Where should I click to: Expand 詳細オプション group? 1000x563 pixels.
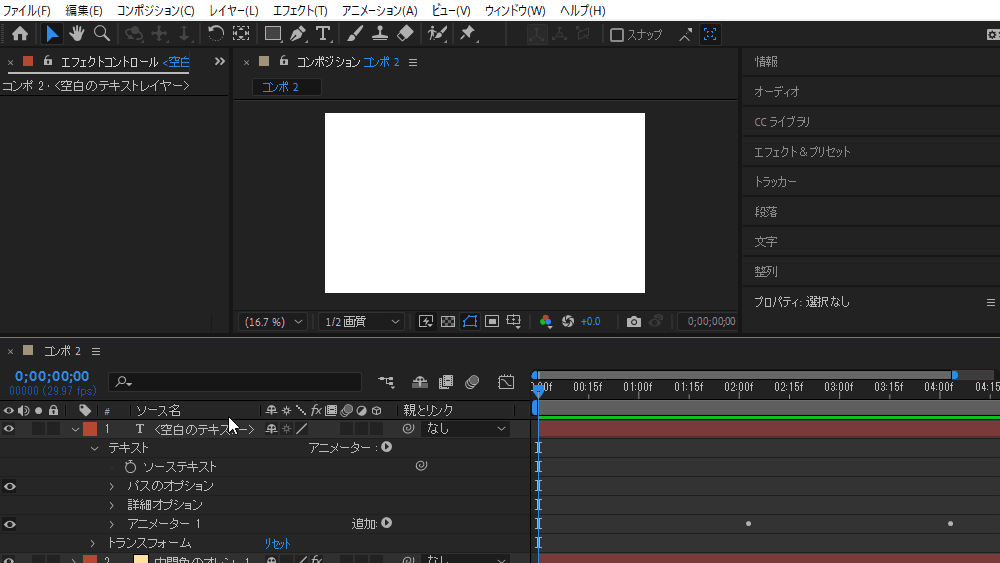tap(112, 505)
